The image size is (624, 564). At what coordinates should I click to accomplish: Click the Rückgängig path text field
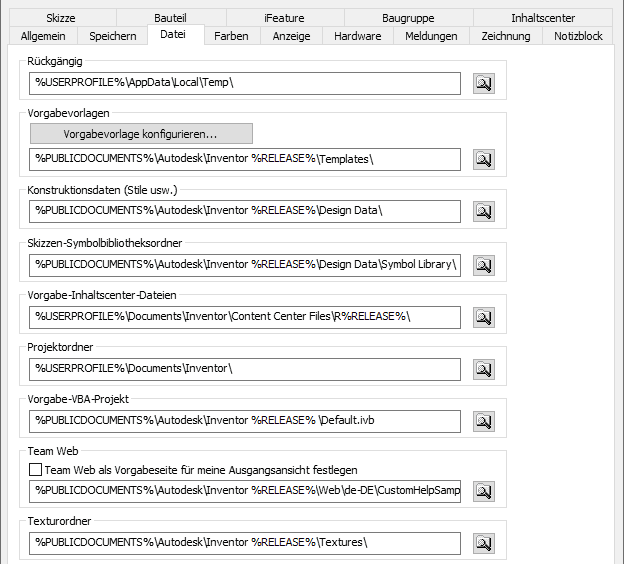coord(245,83)
